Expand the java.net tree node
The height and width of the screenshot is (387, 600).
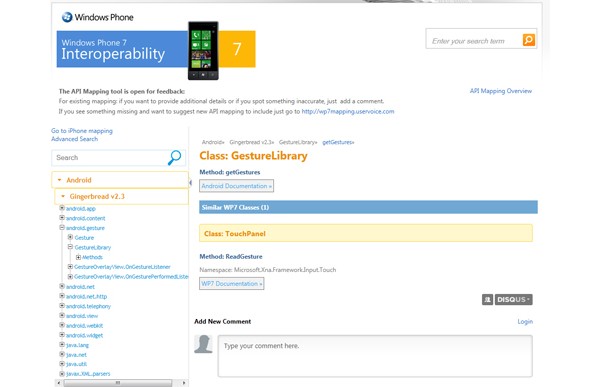coord(62,354)
